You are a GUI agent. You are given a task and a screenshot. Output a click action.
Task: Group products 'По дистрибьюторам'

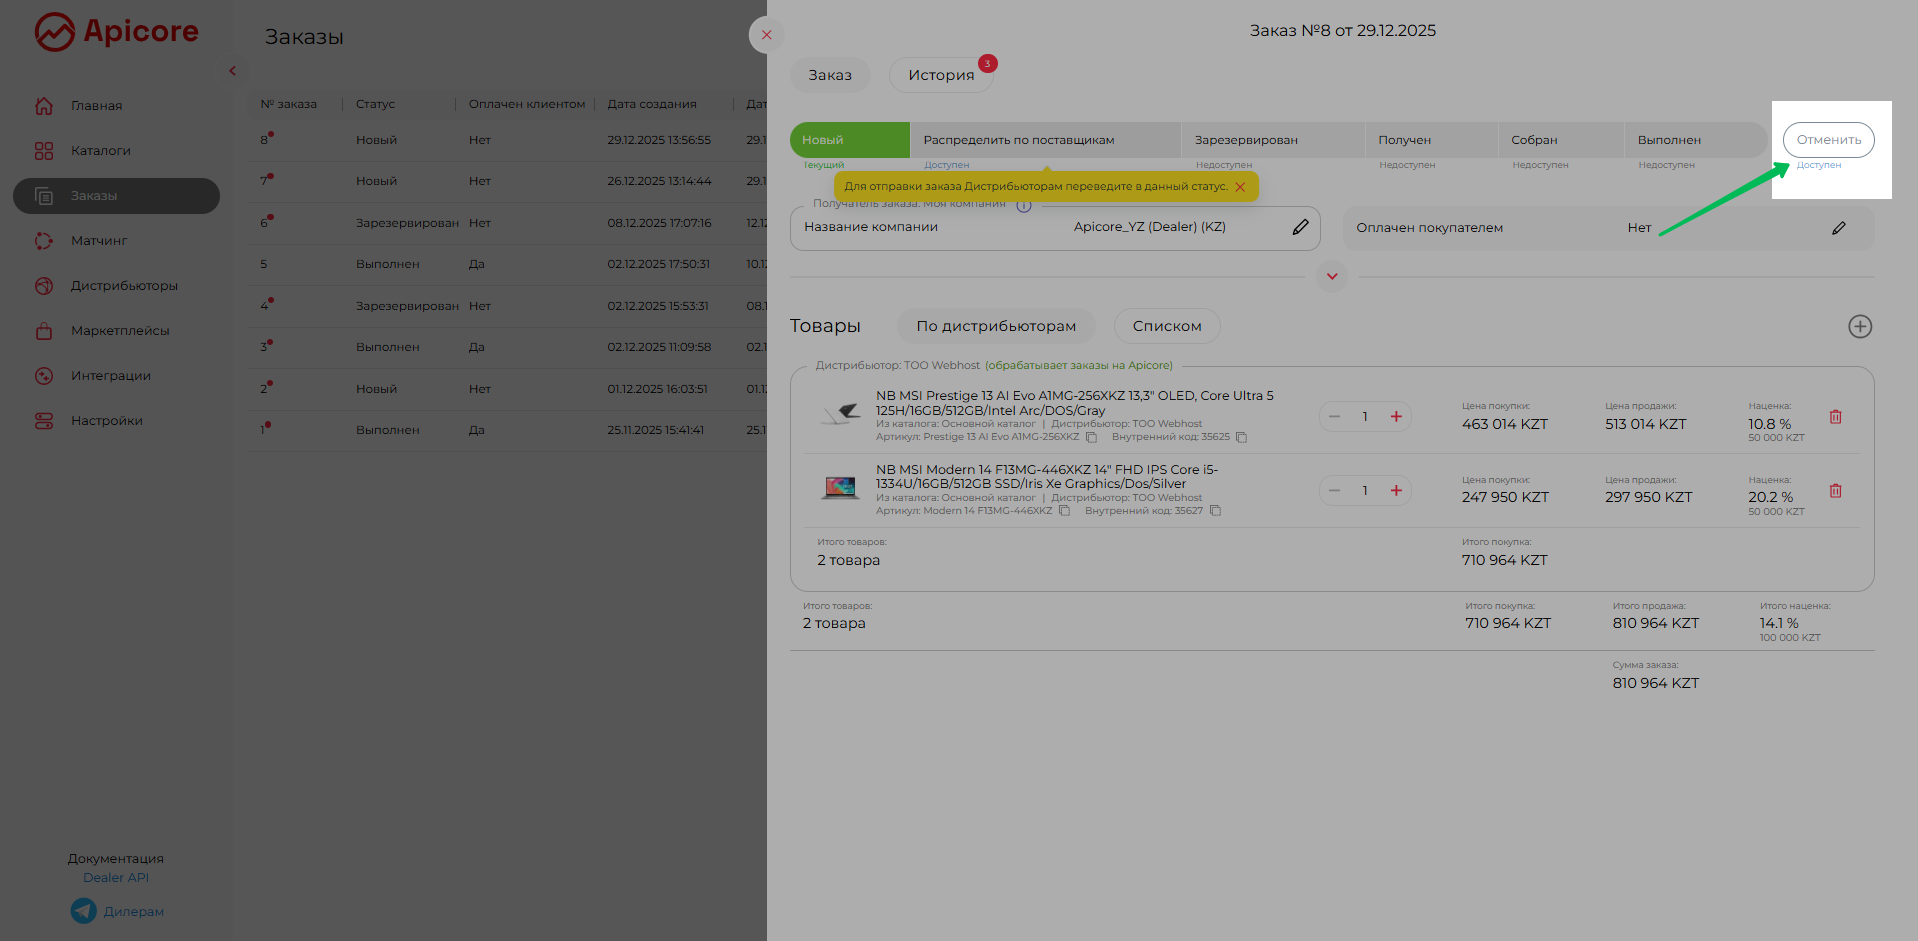coord(996,326)
